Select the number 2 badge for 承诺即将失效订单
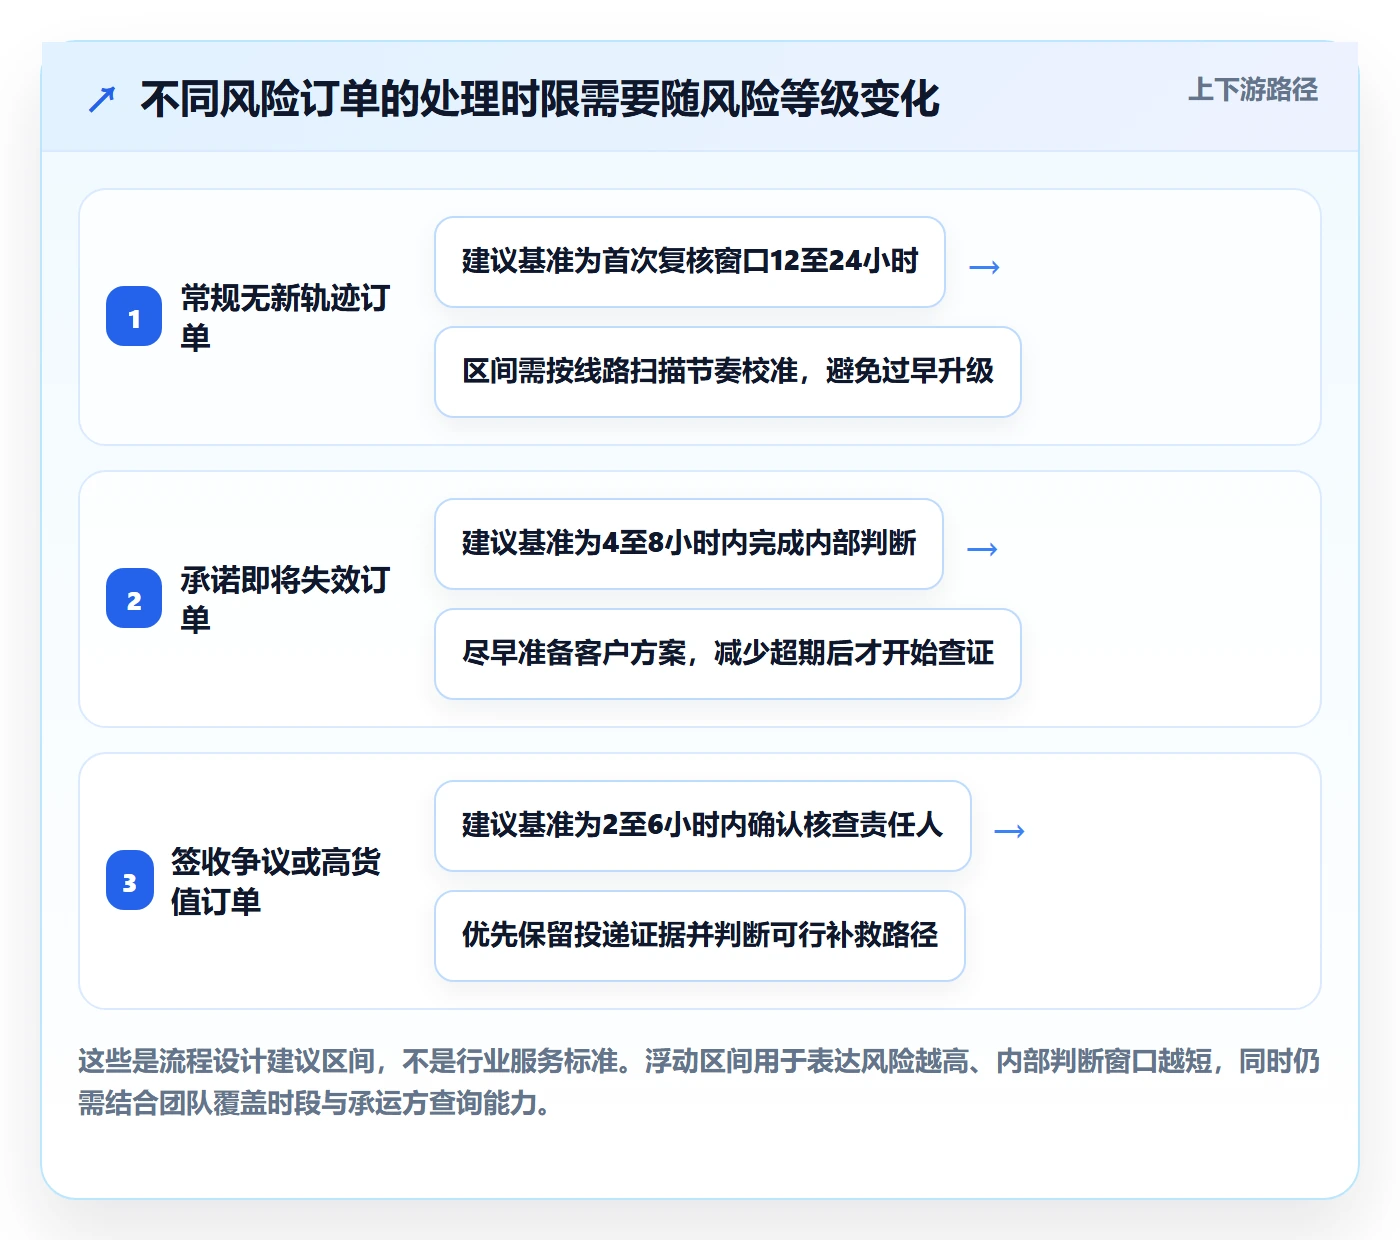Screen dimensions: 1400x1240 (x=134, y=598)
